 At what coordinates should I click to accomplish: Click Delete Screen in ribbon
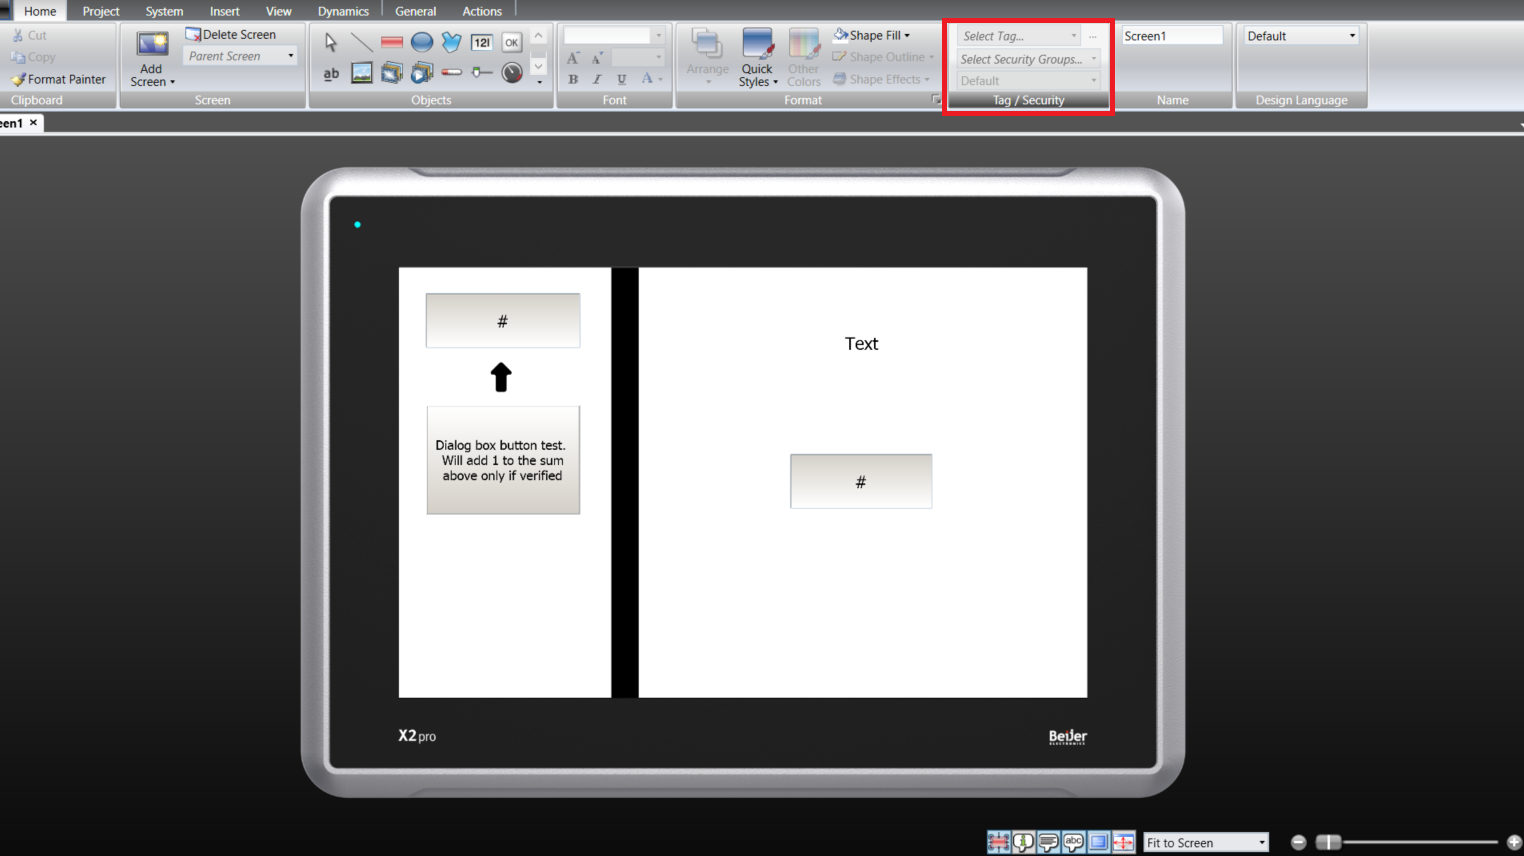coord(231,34)
